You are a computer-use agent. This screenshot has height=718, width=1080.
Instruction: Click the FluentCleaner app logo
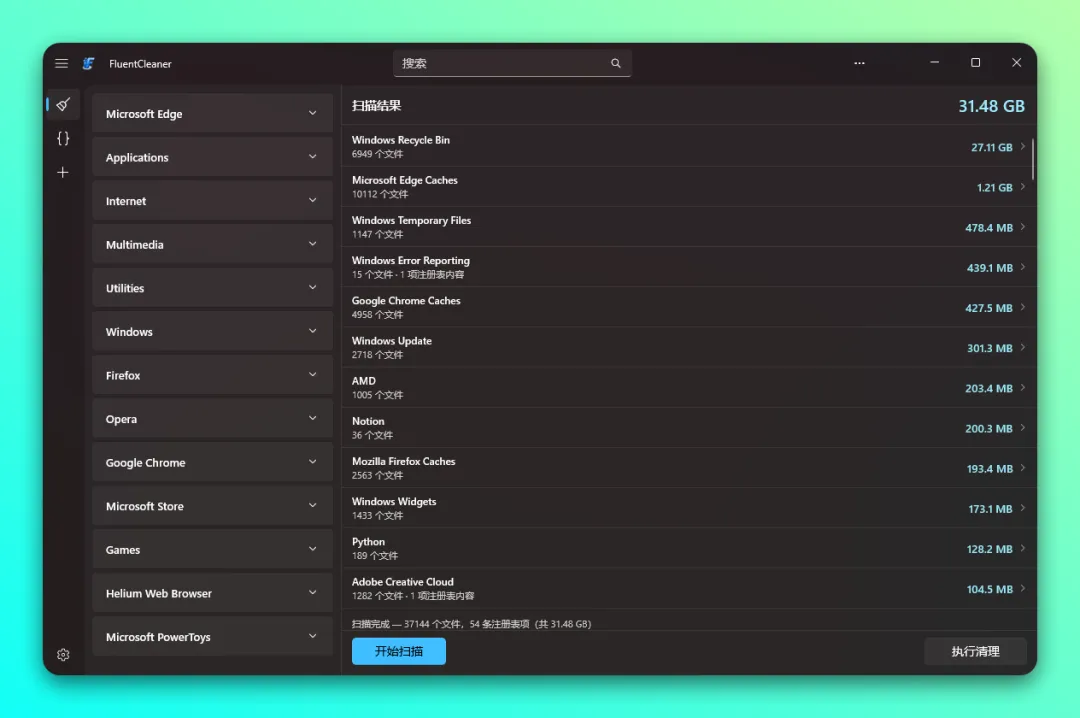point(88,63)
